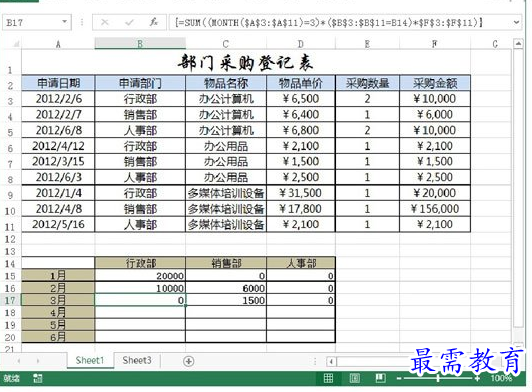
Task: Click header cell 申请日期
Action: pyautogui.click(x=58, y=83)
